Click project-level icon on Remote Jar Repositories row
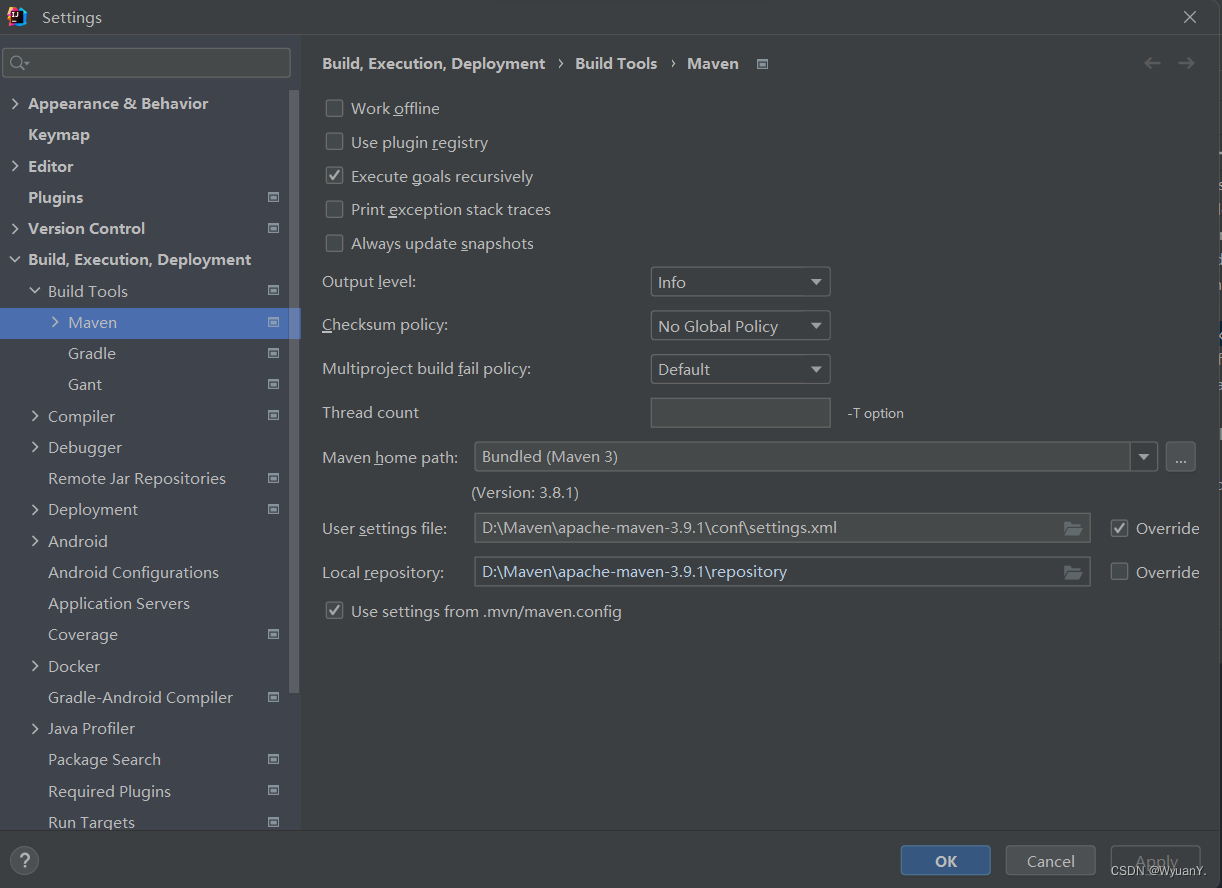The width and height of the screenshot is (1222, 888). click(x=273, y=478)
